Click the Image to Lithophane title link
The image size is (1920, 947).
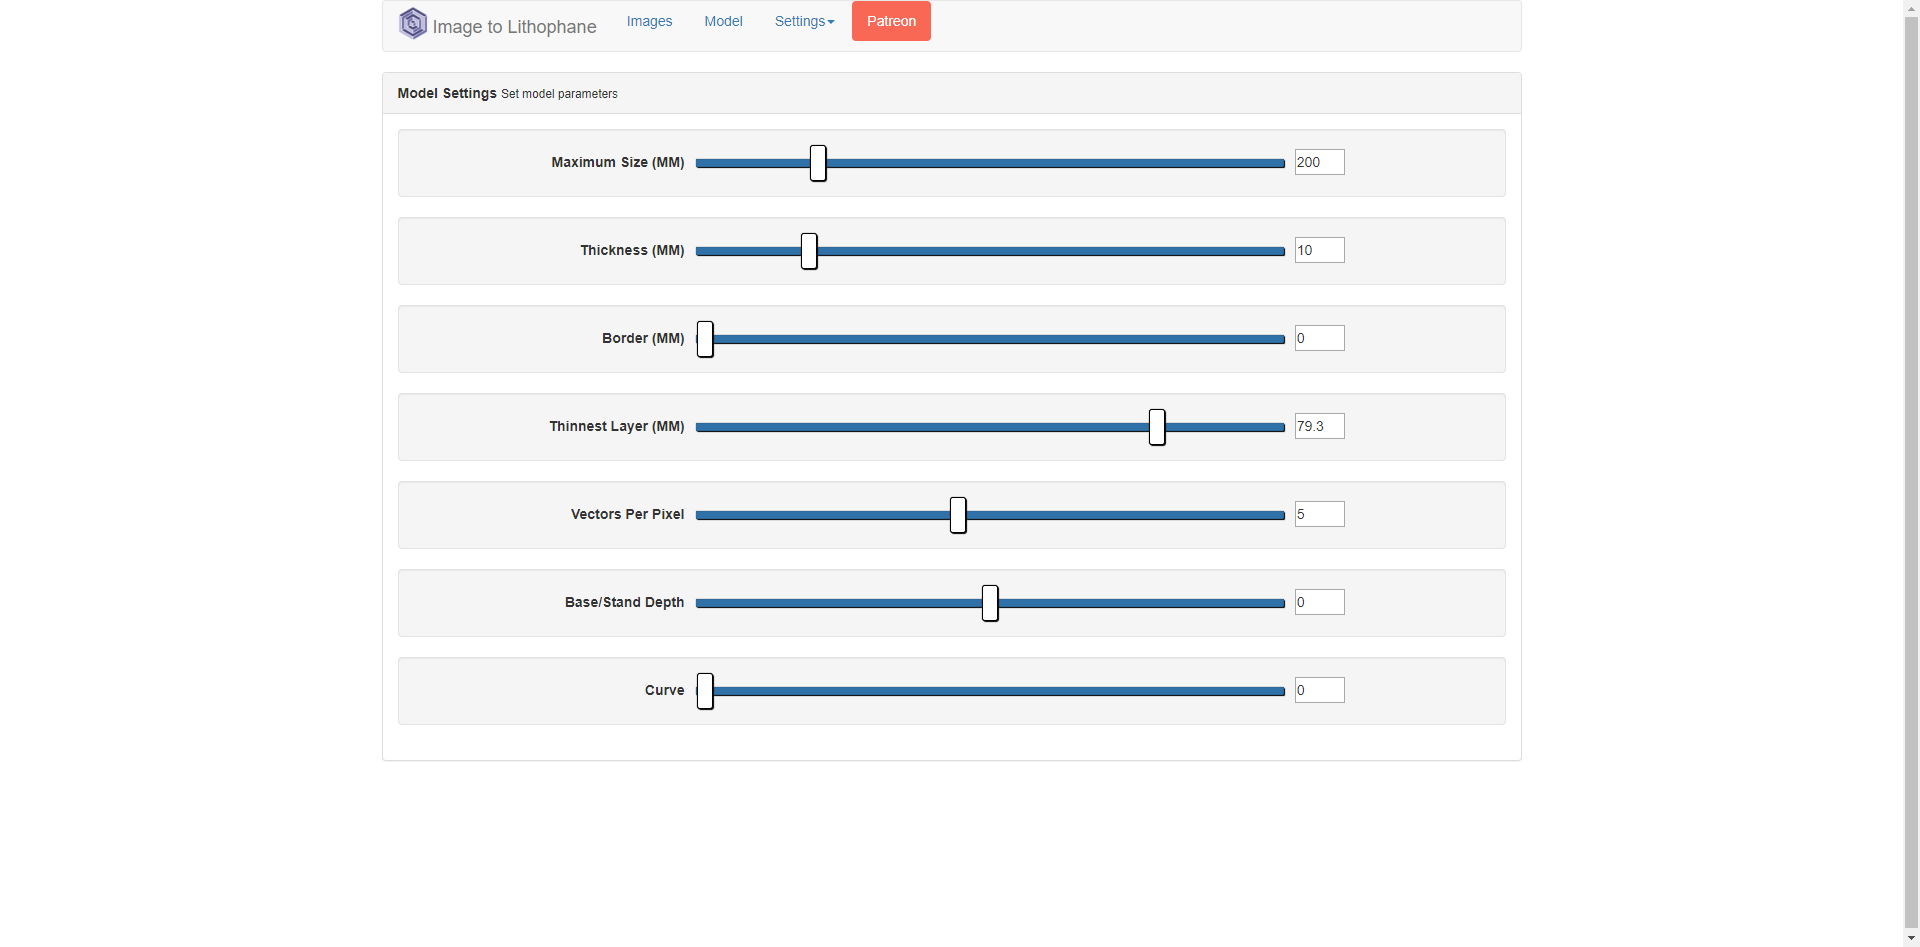pyautogui.click(x=514, y=27)
